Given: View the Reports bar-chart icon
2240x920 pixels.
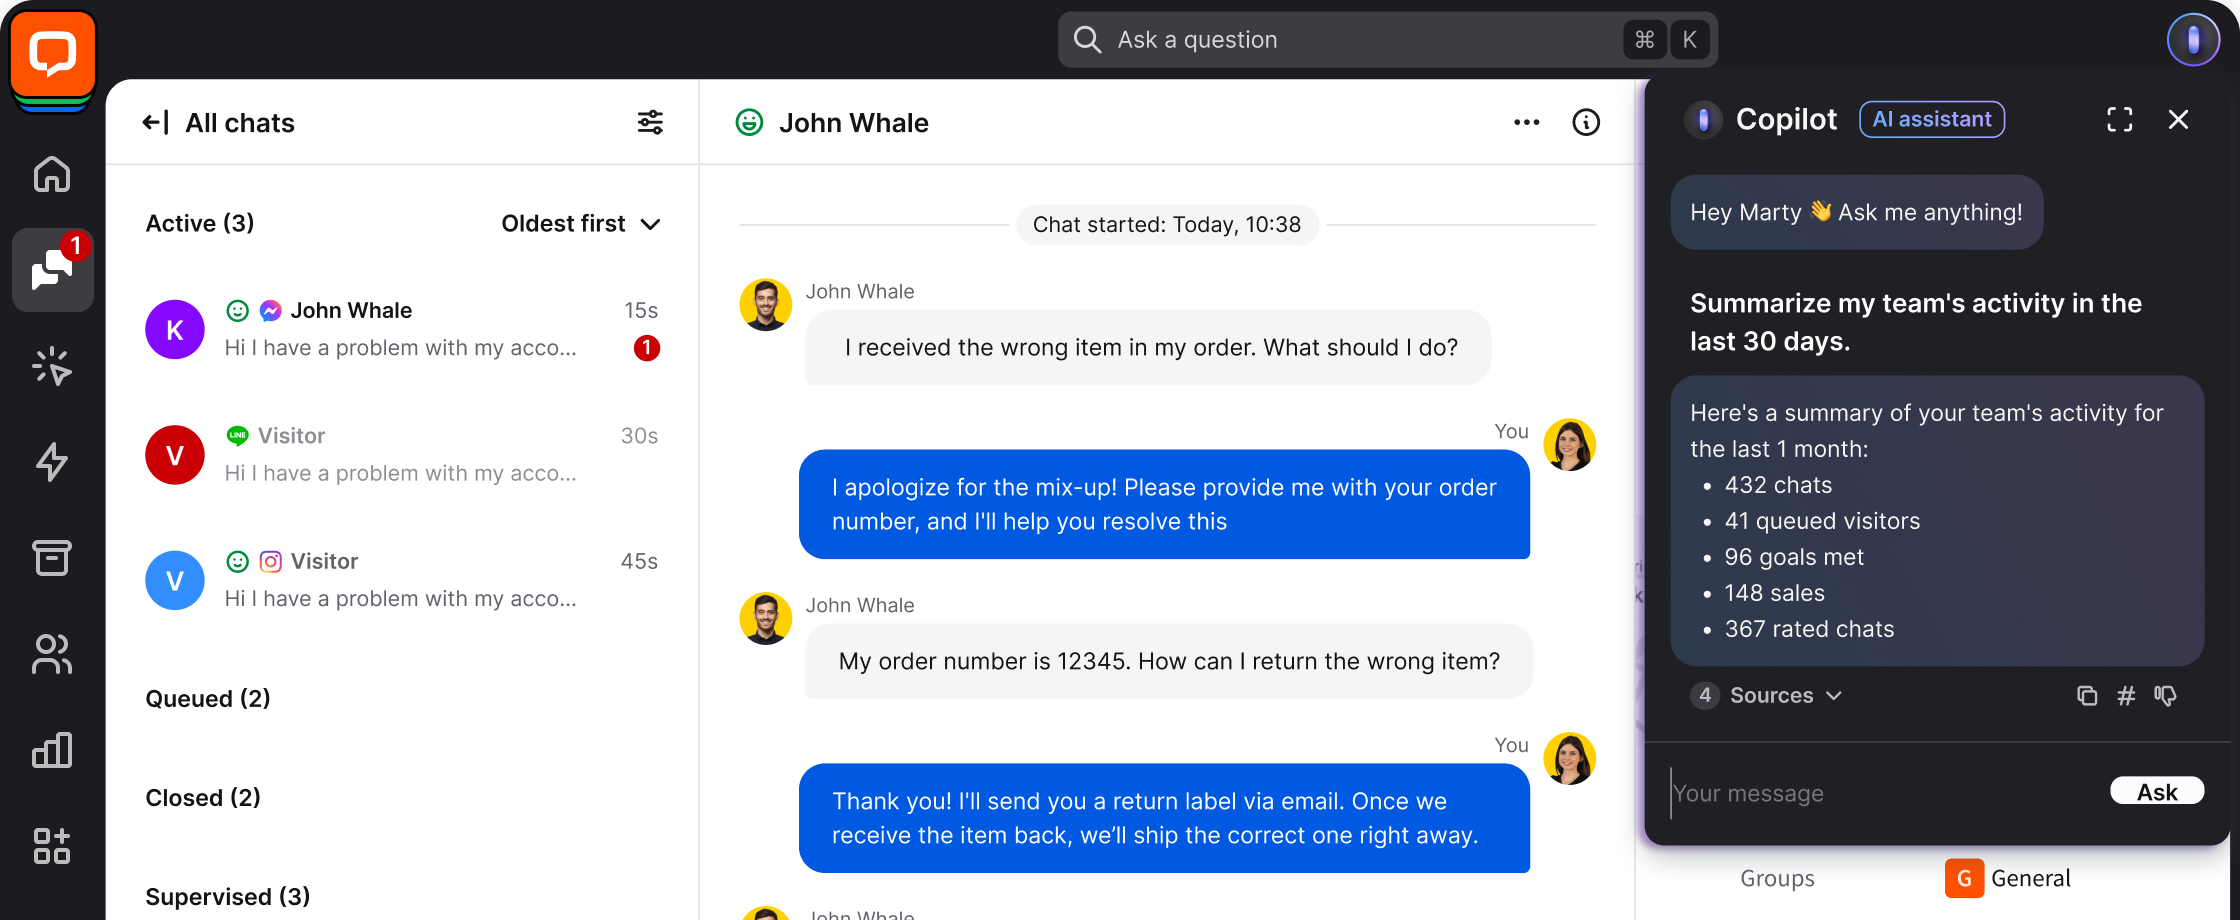Looking at the screenshot, I should (x=52, y=750).
